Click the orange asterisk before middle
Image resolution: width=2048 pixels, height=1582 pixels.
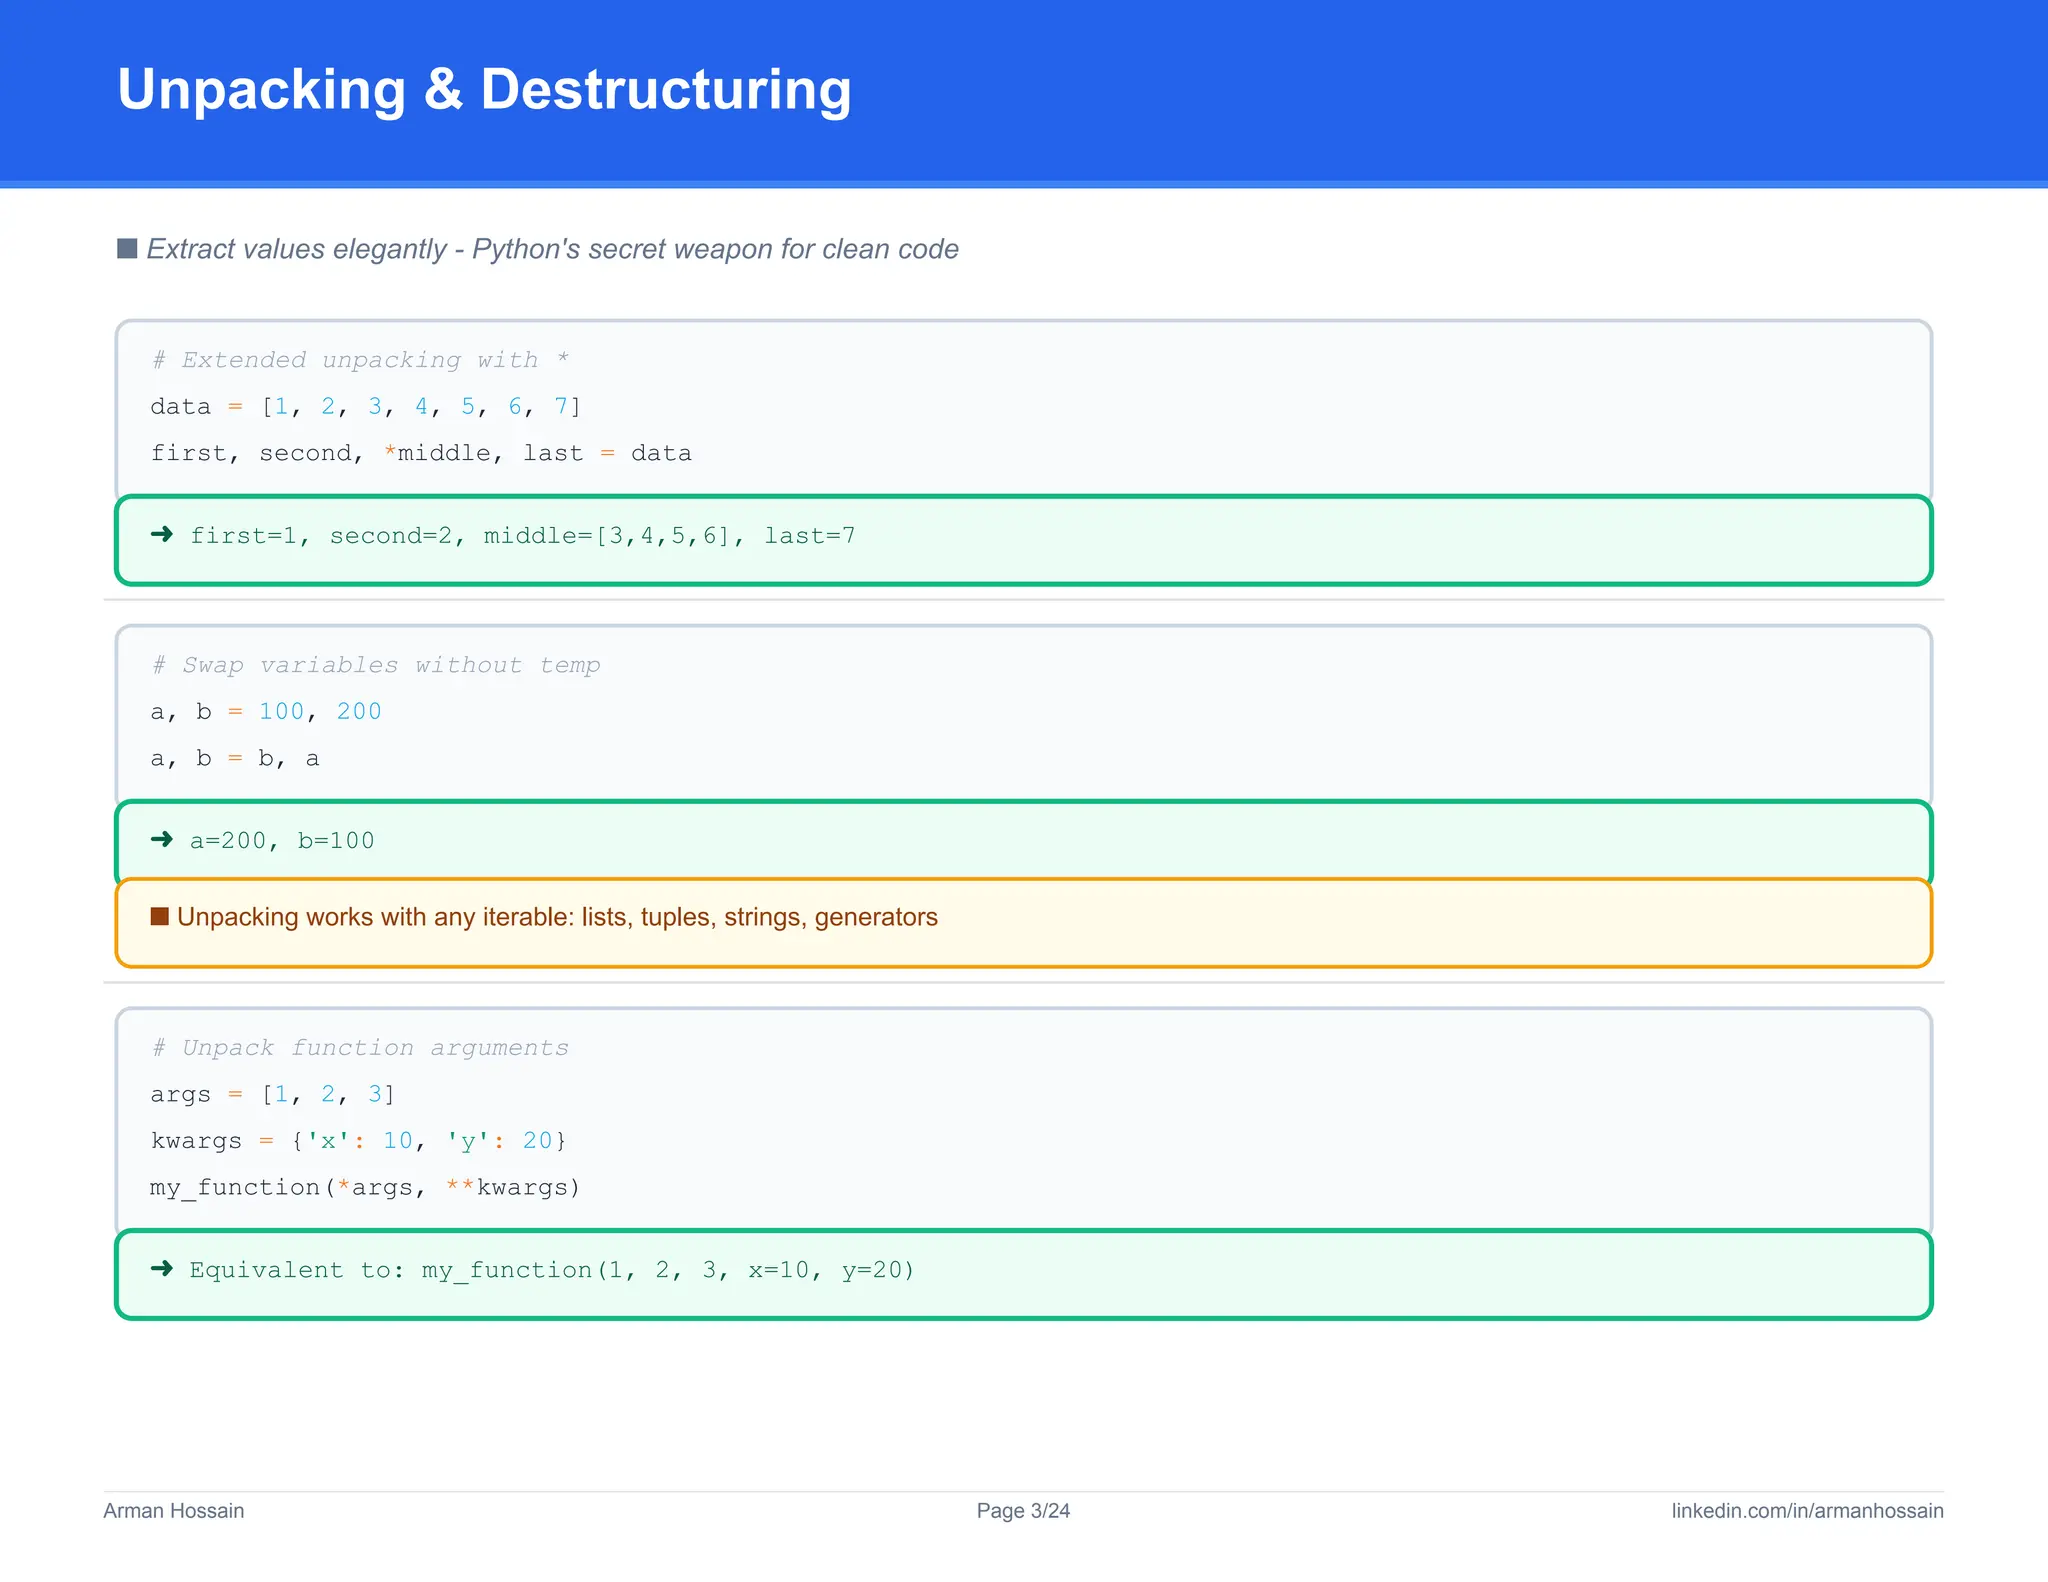pos(390,453)
